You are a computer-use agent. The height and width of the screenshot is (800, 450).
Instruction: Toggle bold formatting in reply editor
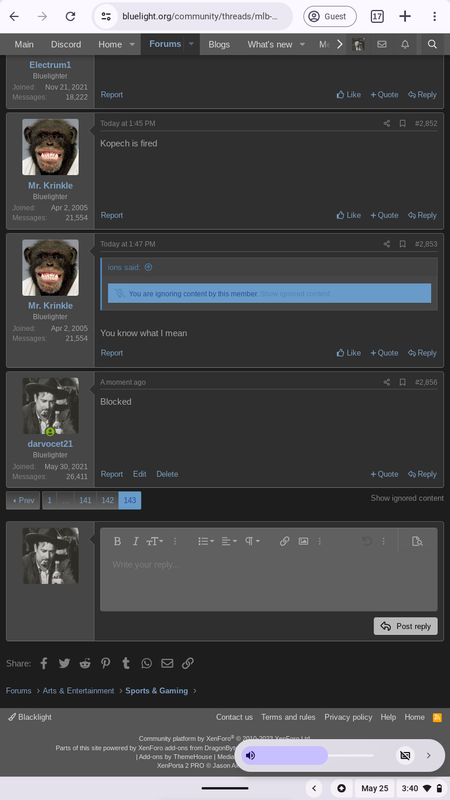coord(117,541)
